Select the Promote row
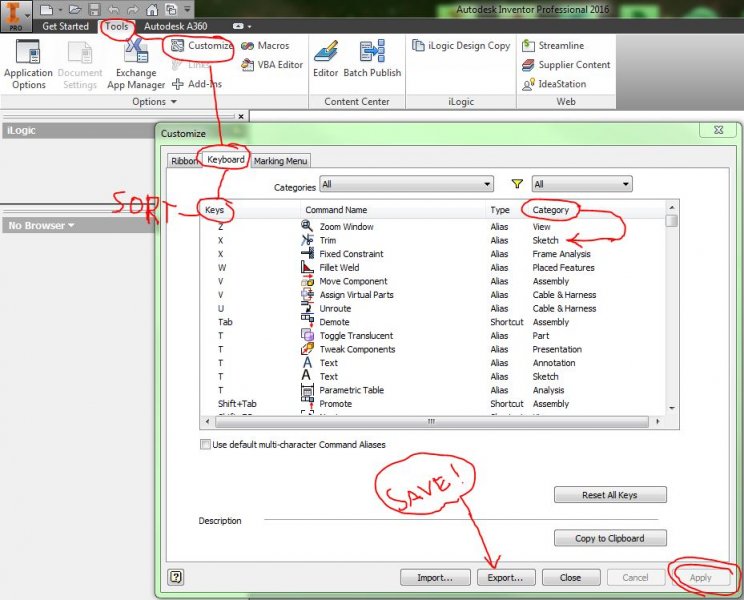The width and height of the screenshot is (744, 600). coord(433,404)
